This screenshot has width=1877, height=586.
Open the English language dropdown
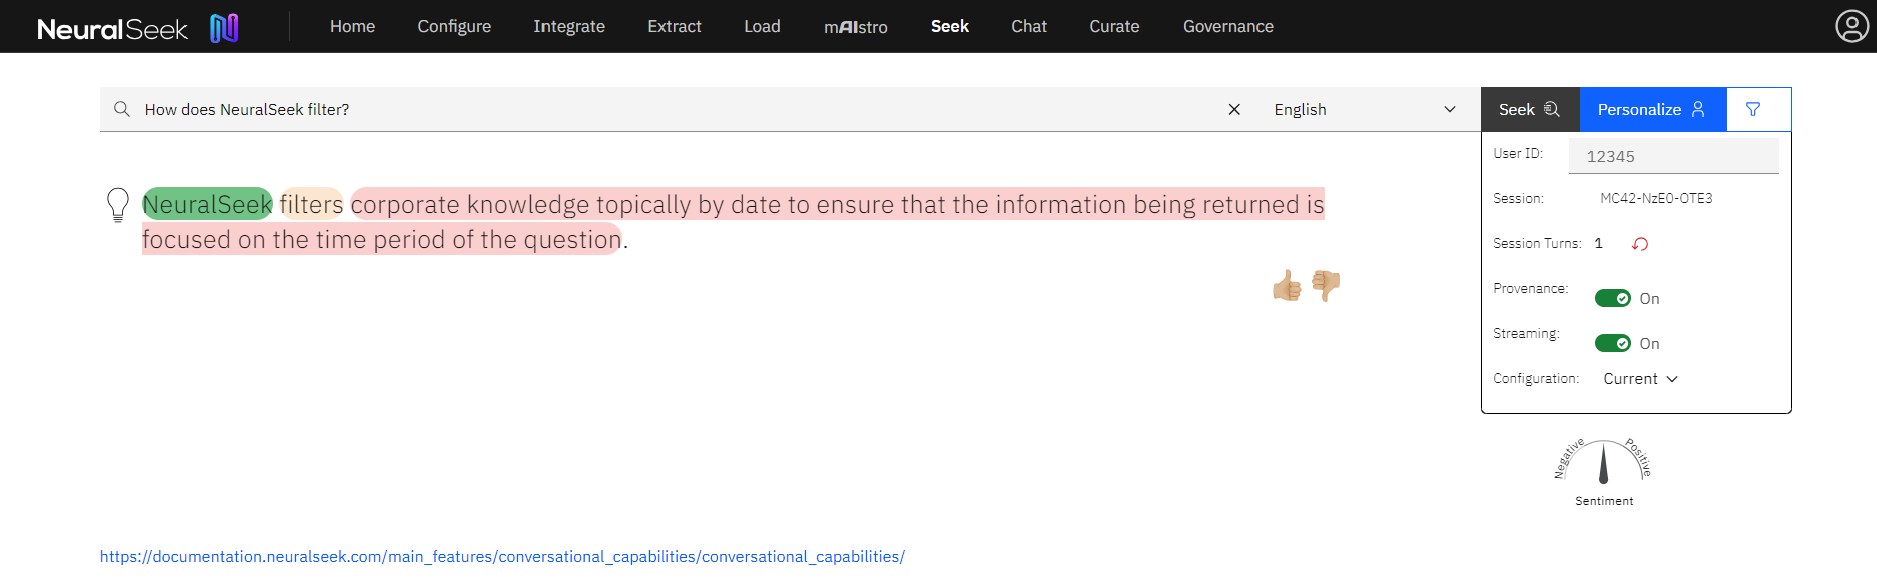1364,110
